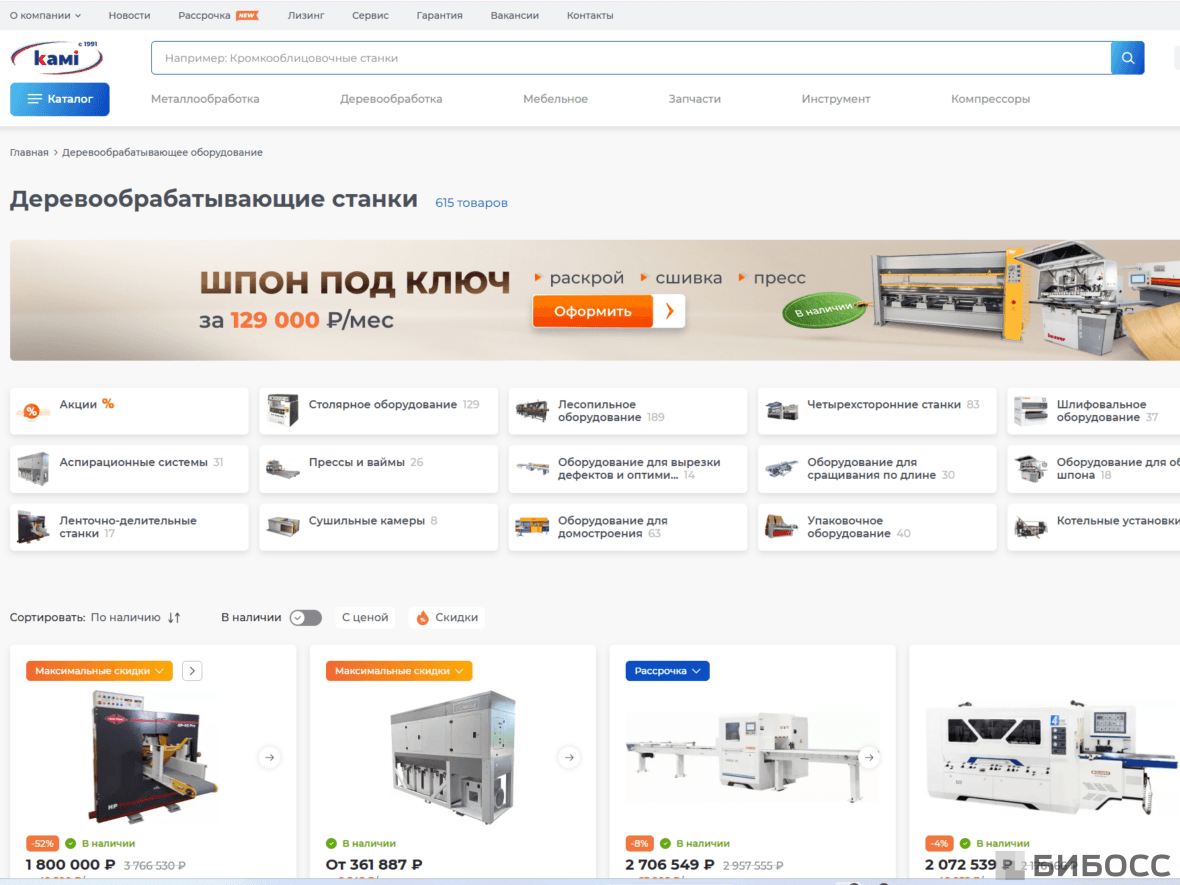
Task: Click the price 1 800 000 ₽
Action: (x=71, y=865)
